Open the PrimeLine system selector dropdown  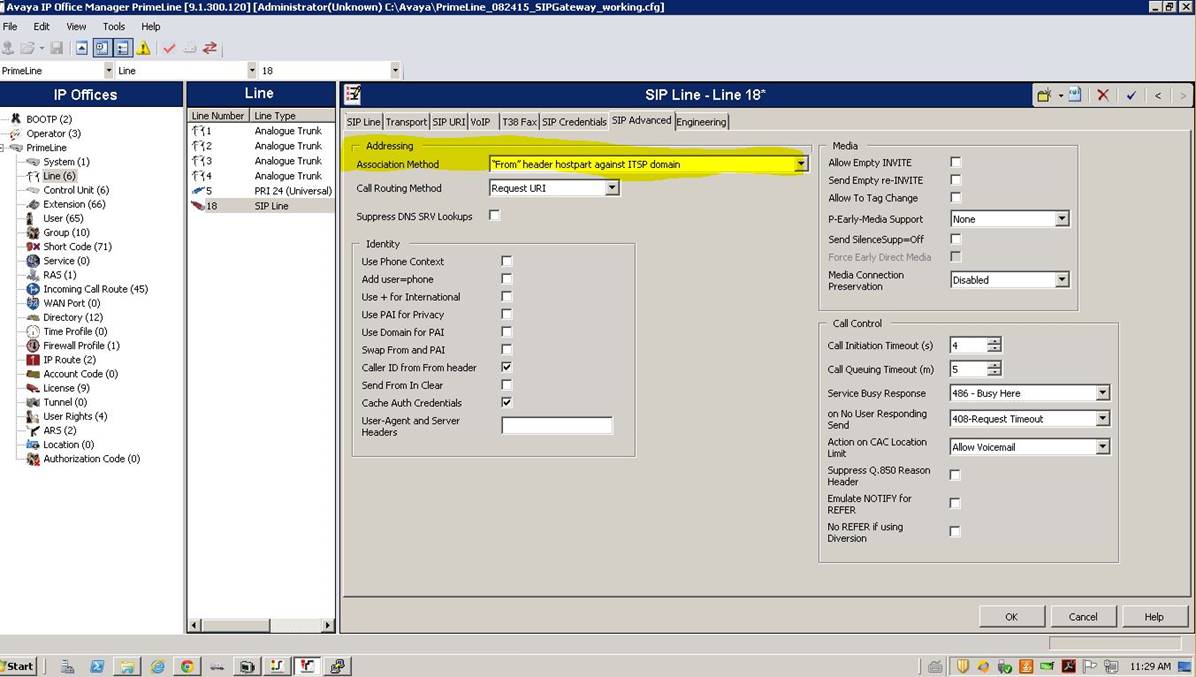(108, 70)
